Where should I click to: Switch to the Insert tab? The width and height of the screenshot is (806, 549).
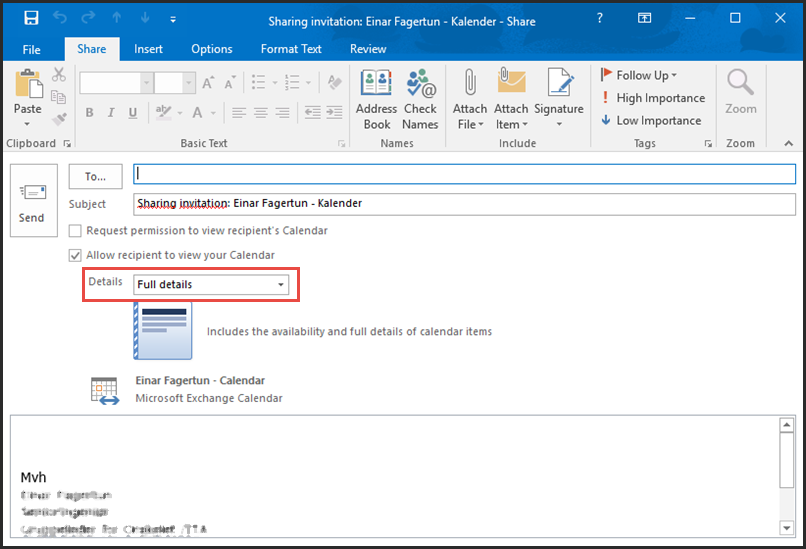[x=148, y=49]
